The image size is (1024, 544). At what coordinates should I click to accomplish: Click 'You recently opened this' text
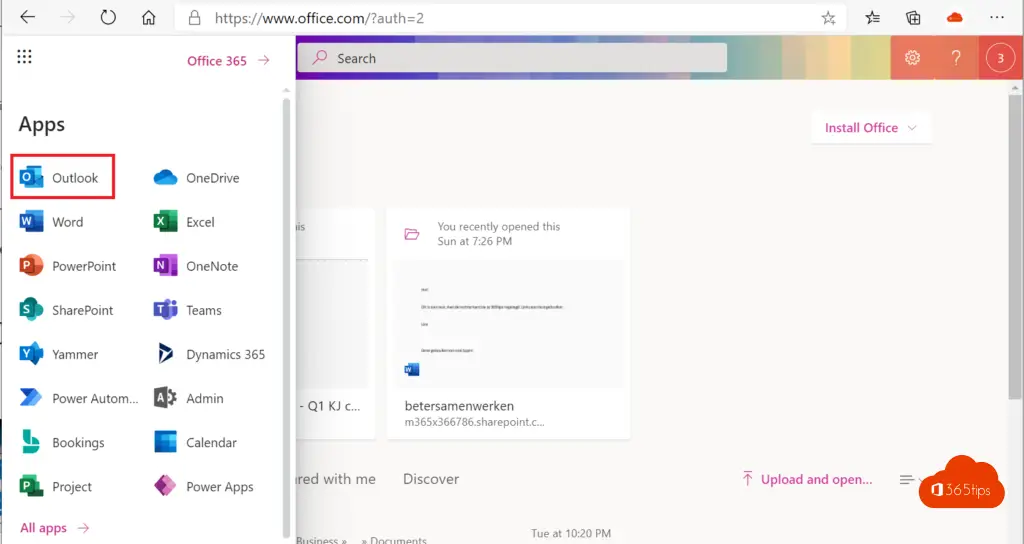(x=499, y=227)
